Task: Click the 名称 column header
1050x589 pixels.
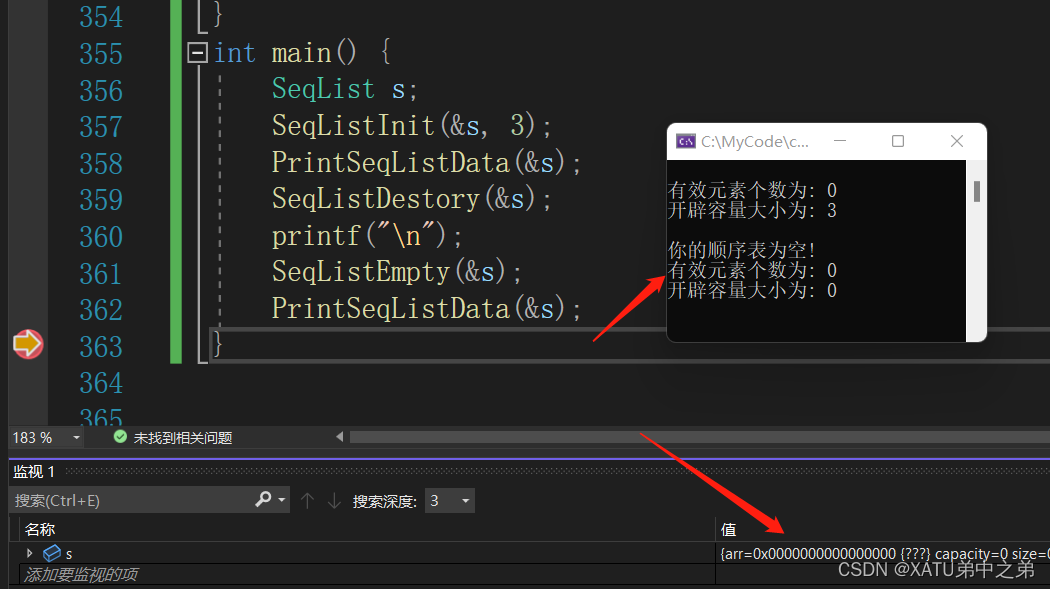Action: click(x=40, y=529)
